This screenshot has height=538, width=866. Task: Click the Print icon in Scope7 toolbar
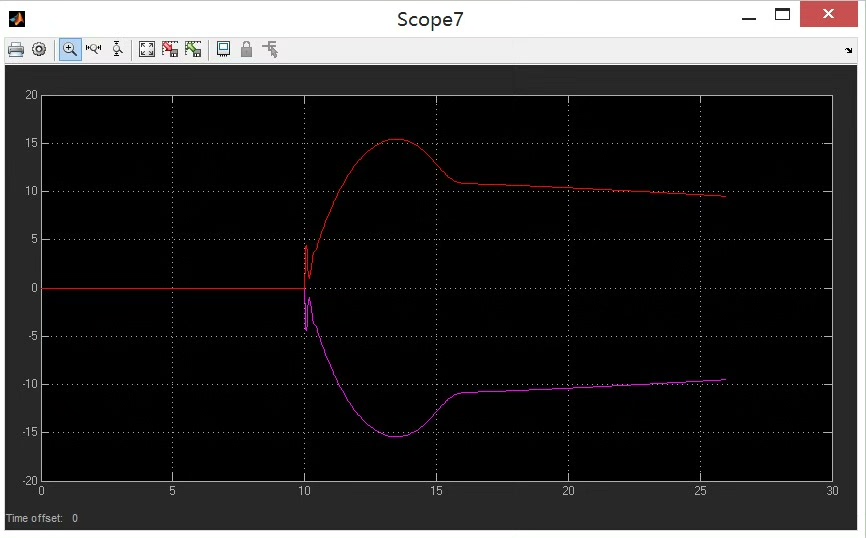click(16, 50)
